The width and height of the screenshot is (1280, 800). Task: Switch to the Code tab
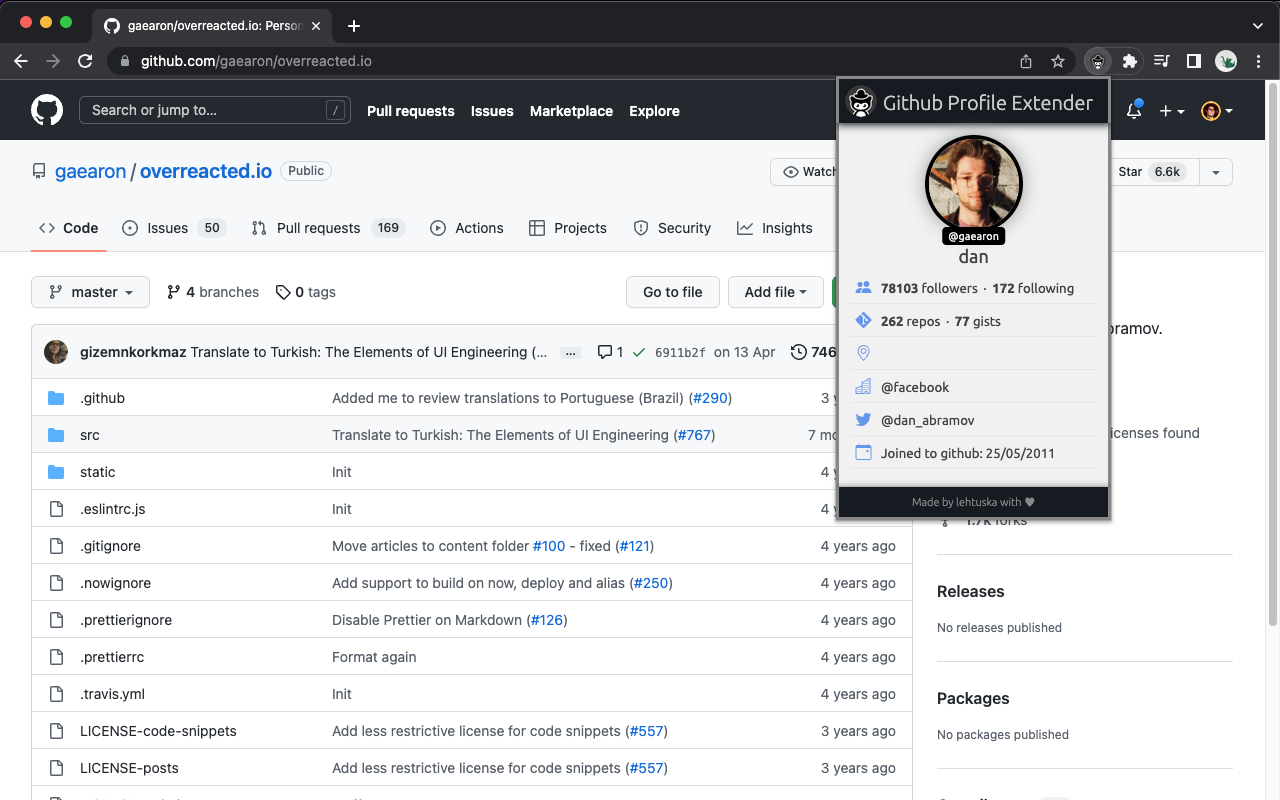(69, 228)
